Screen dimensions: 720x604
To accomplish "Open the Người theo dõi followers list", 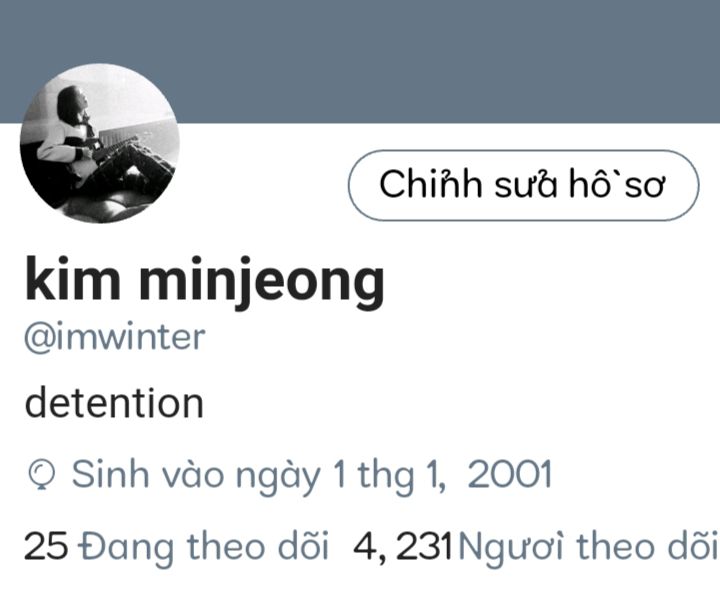I will pyautogui.click(x=588, y=547).
